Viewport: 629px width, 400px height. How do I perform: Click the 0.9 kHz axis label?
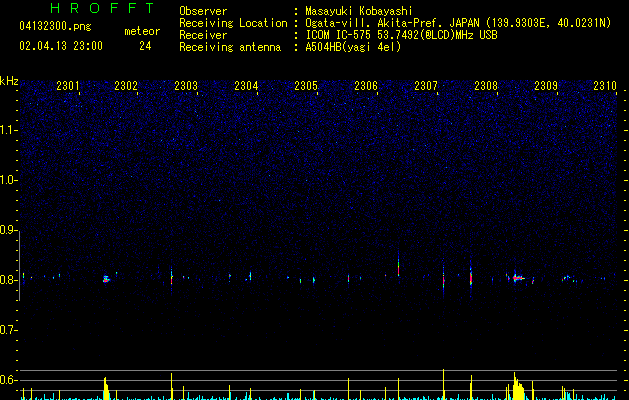[x=8, y=230]
